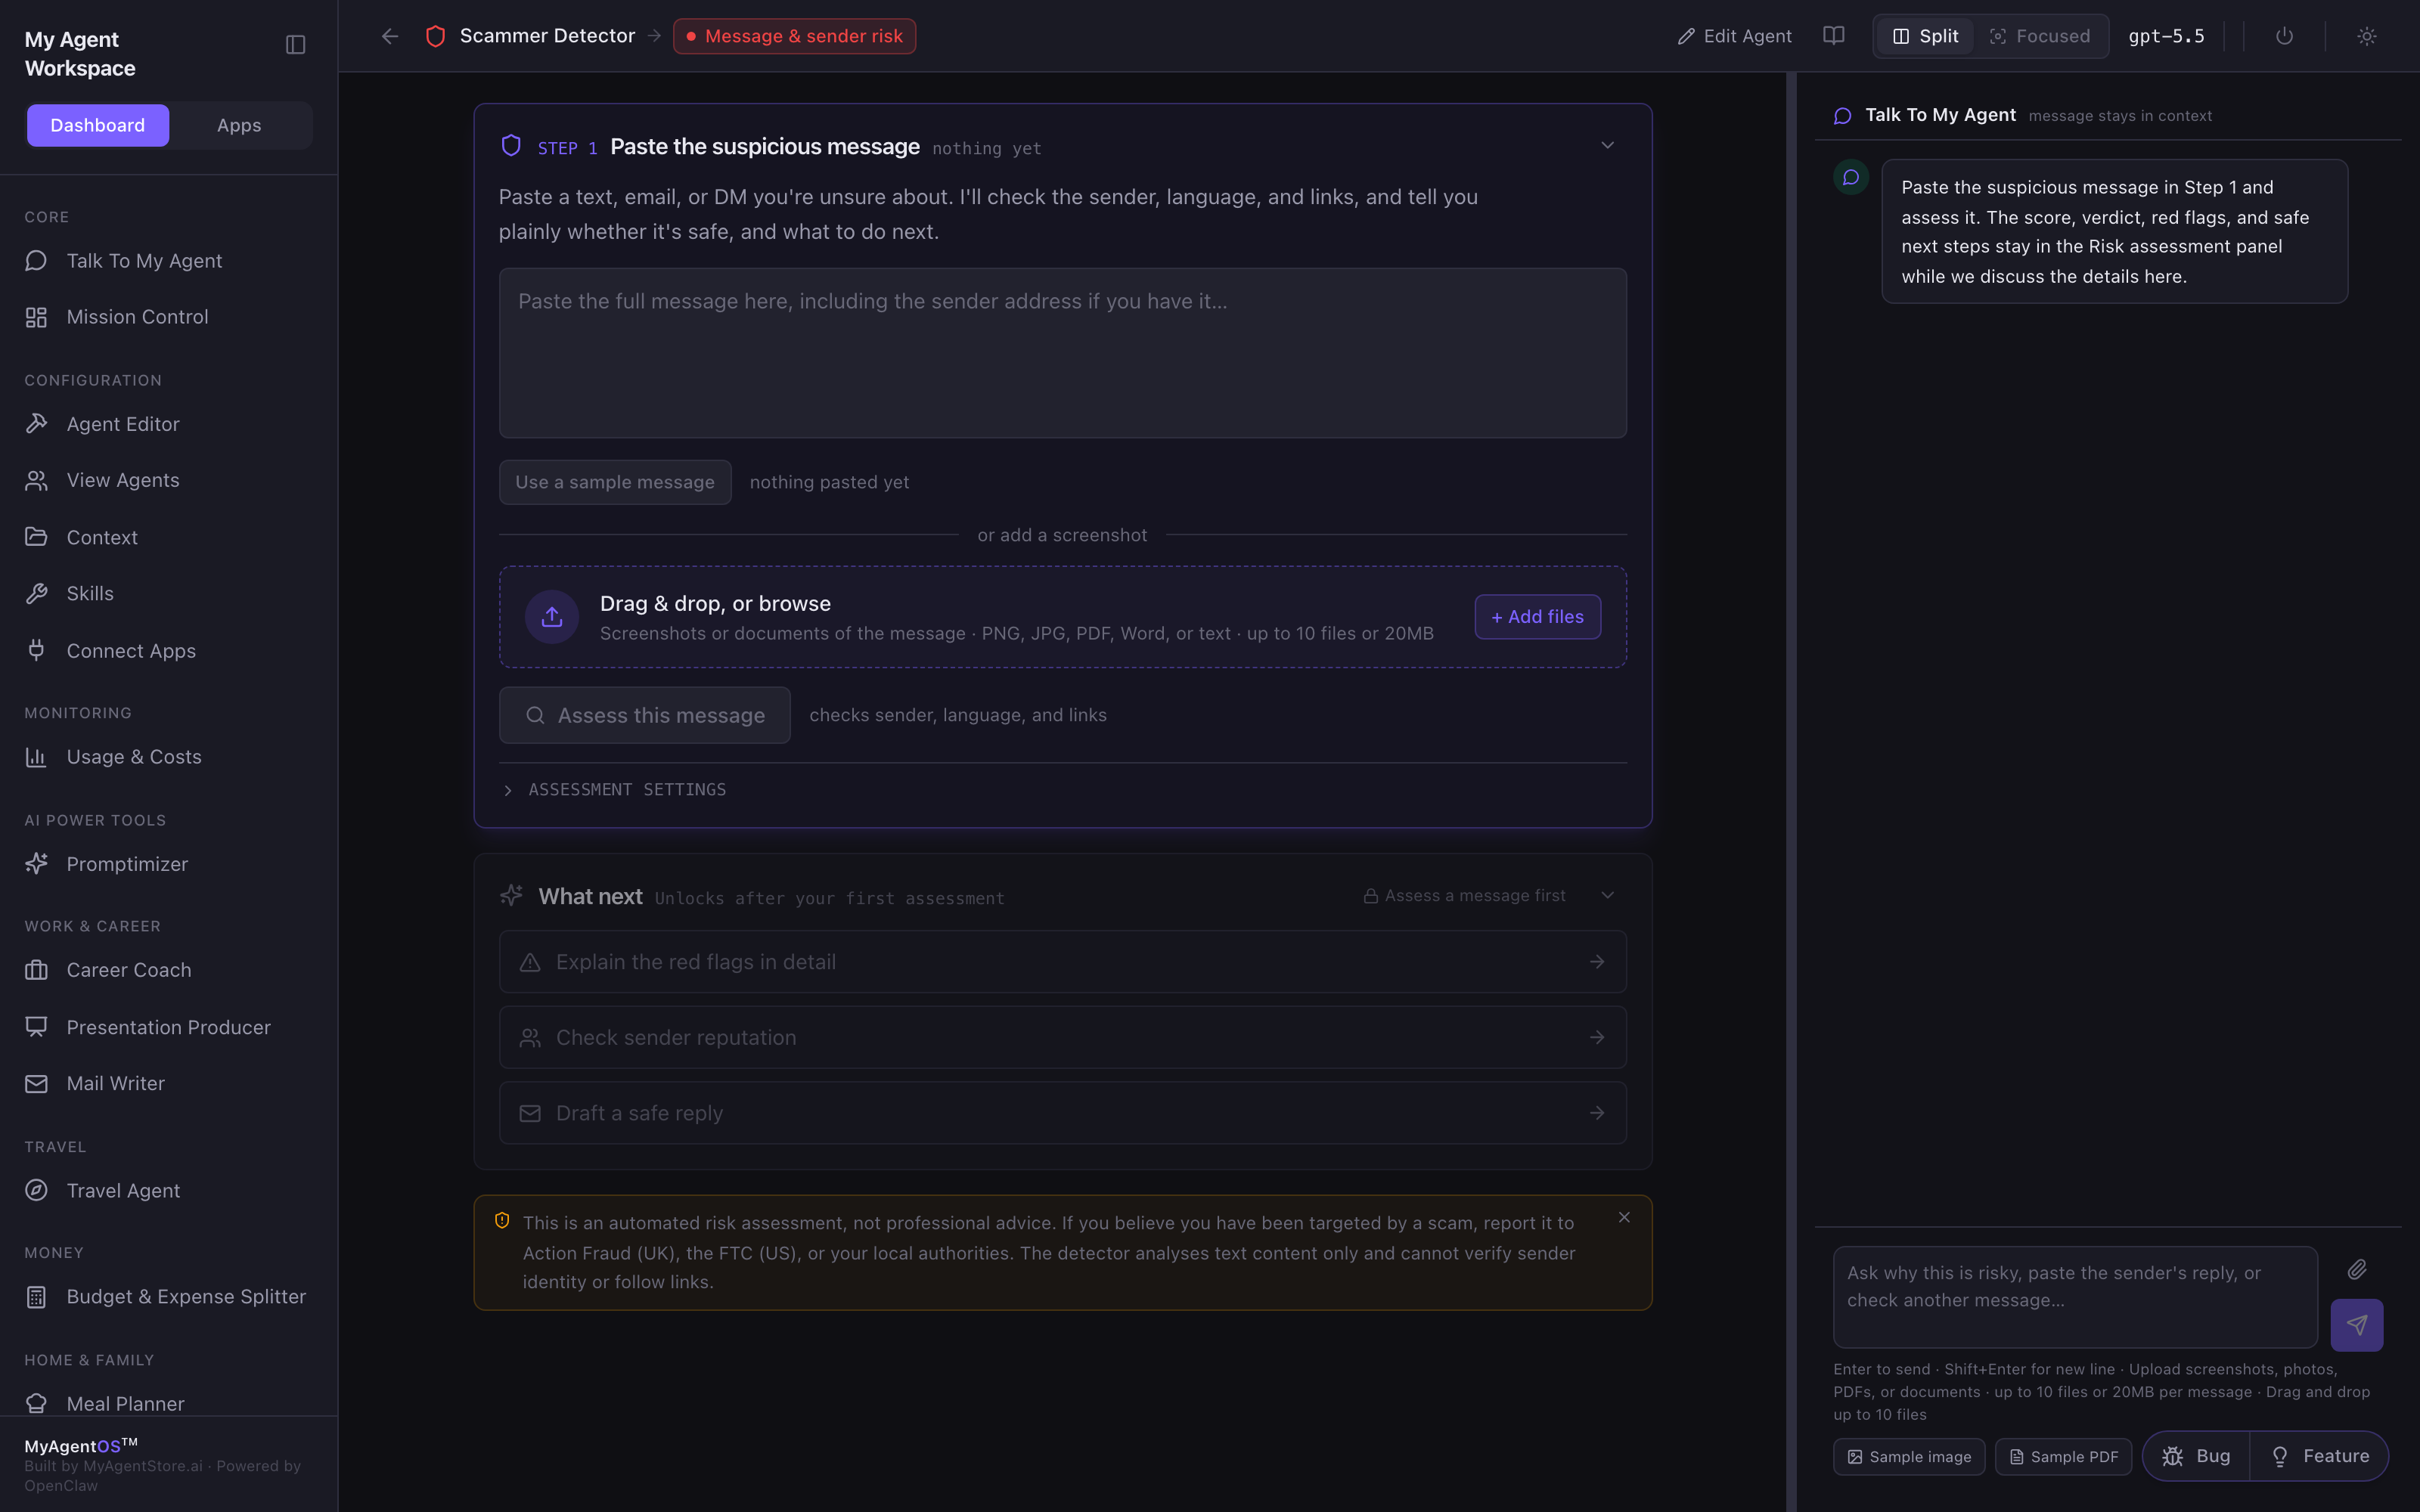Viewport: 2420px width, 1512px height.
Task: Open View Agents in sidebar
Action: point(168,481)
